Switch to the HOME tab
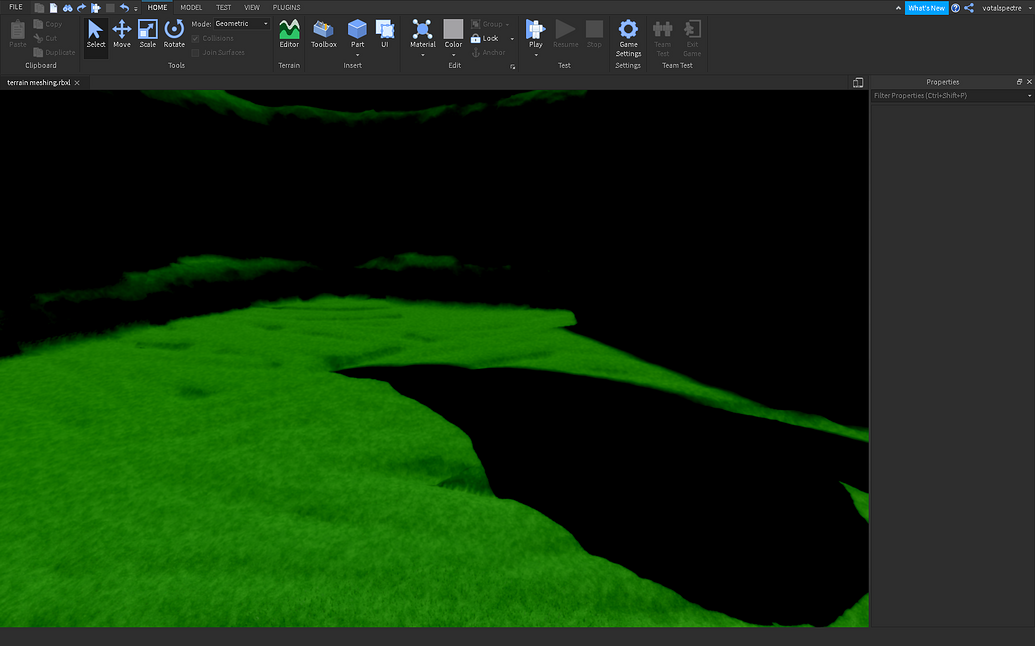The image size is (1035, 646). [157, 7]
